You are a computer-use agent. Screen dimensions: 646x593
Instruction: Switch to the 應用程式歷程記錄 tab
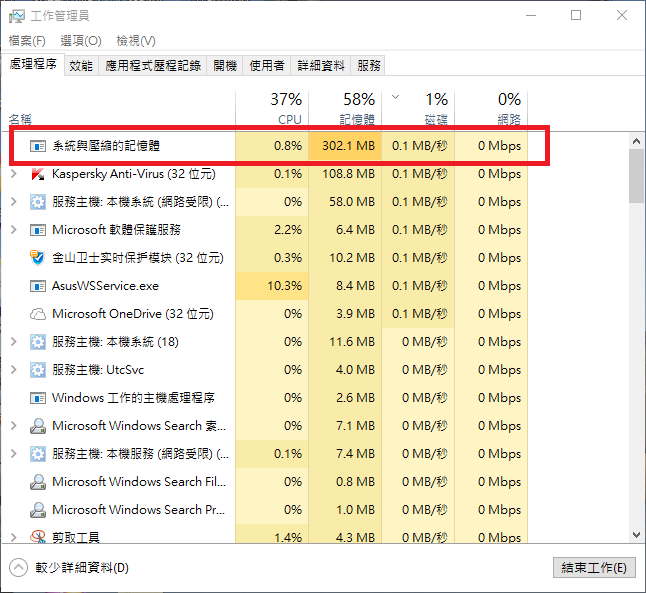click(153, 66)
